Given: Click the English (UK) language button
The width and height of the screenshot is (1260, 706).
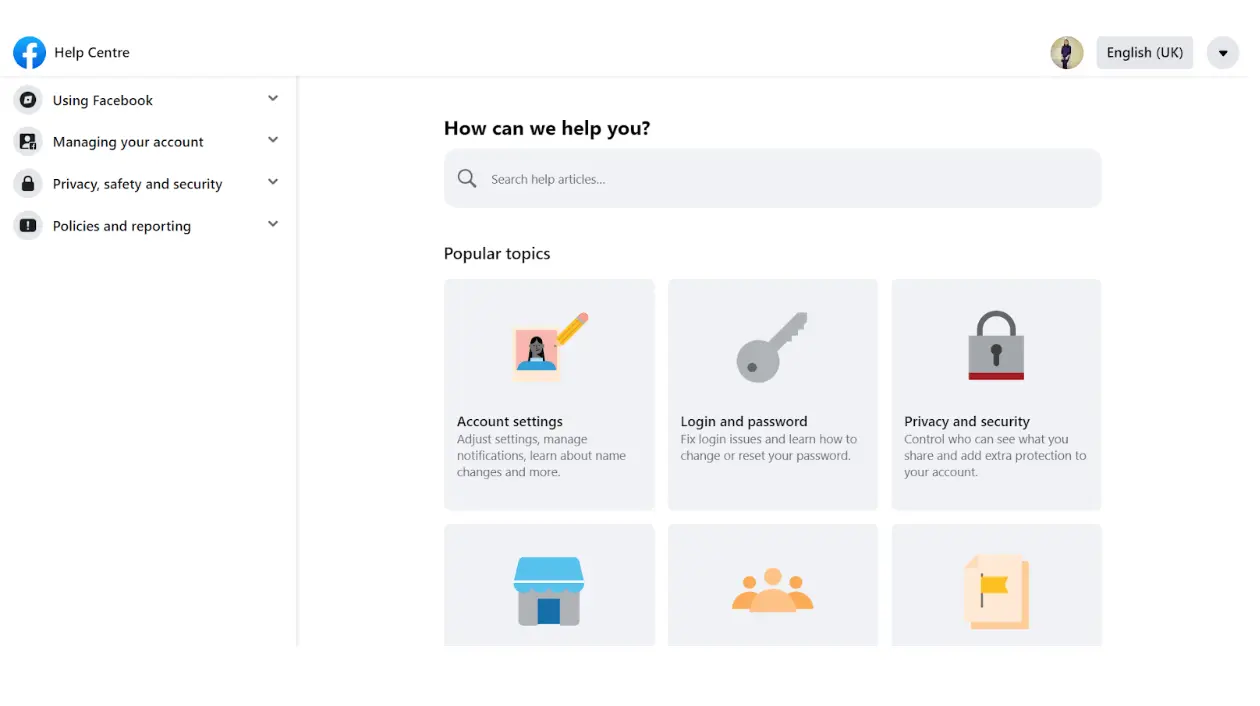Looking at the screenshot, I should coord(1144,52).
